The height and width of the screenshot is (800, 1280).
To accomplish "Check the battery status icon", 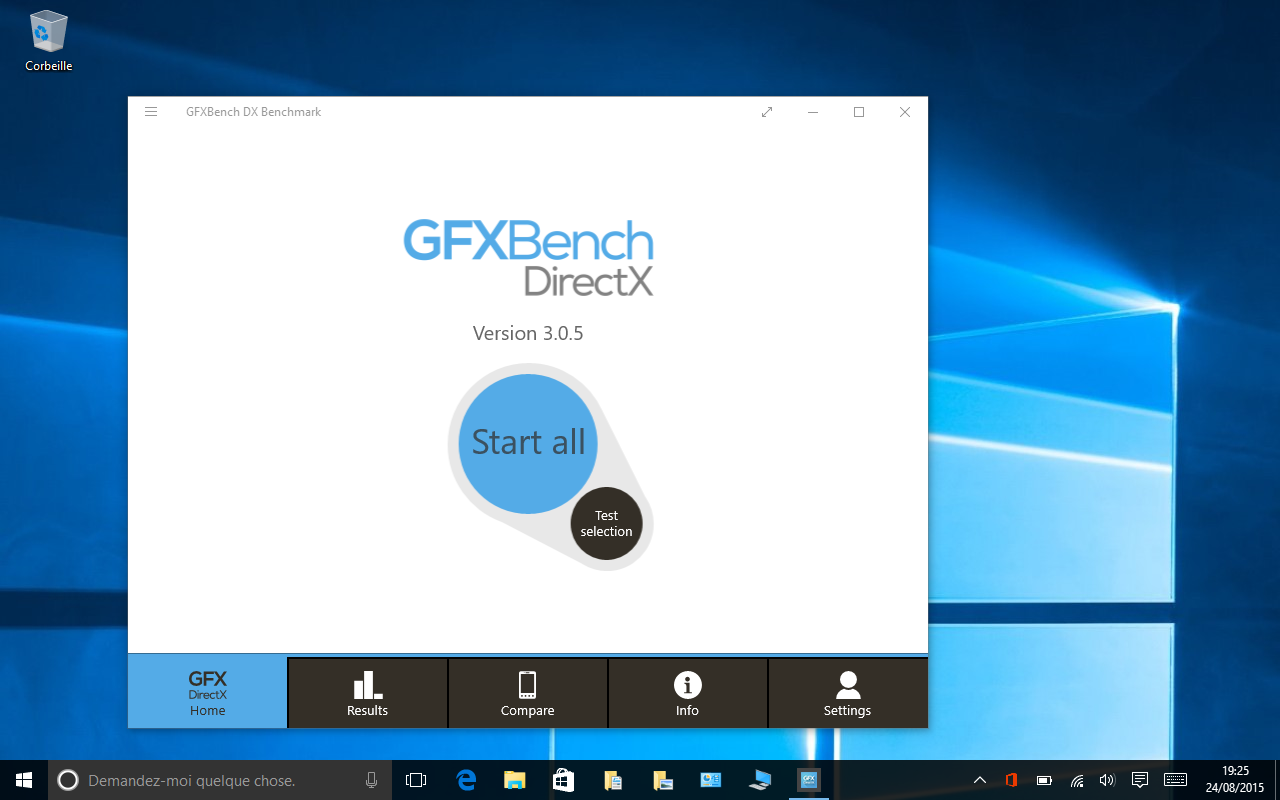I will (1044, 780).
